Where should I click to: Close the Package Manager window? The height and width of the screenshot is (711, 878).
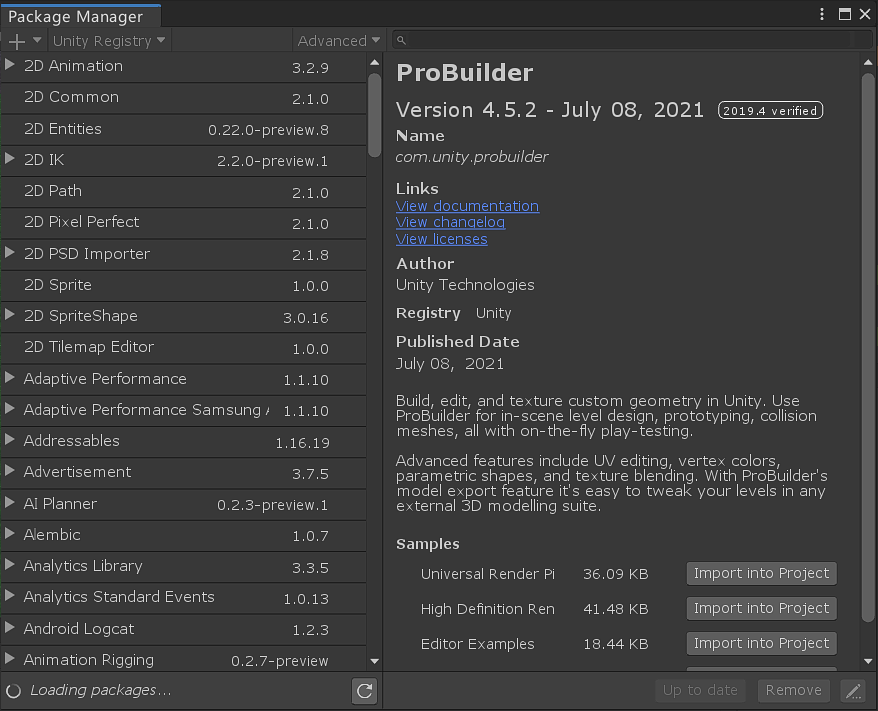[x=865, y=14]
